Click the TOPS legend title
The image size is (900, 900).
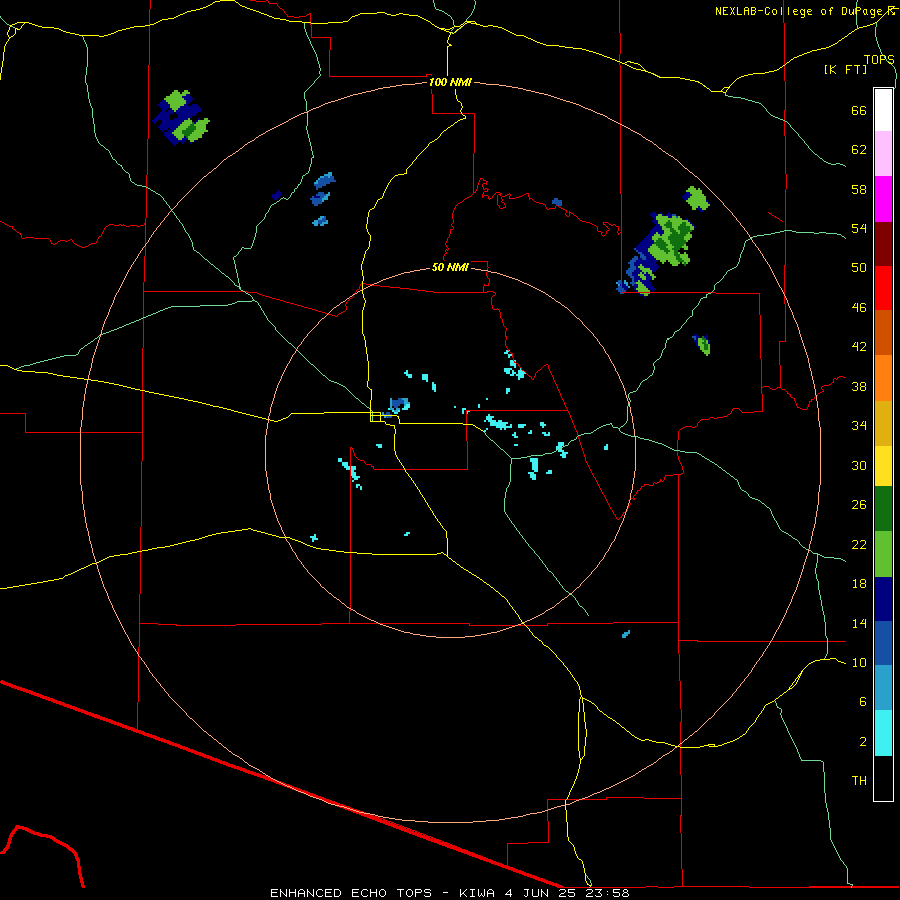(x=879, y=59)
